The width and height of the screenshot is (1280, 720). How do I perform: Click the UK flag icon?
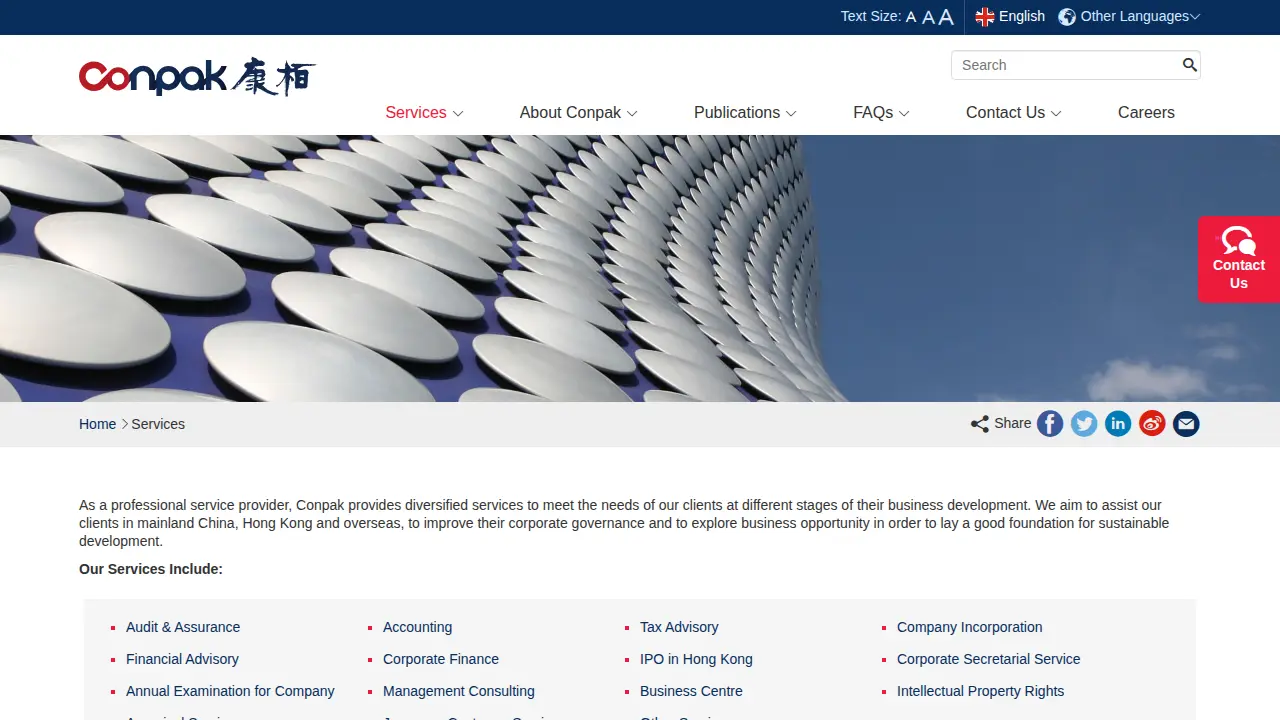[x=985, y=17]
